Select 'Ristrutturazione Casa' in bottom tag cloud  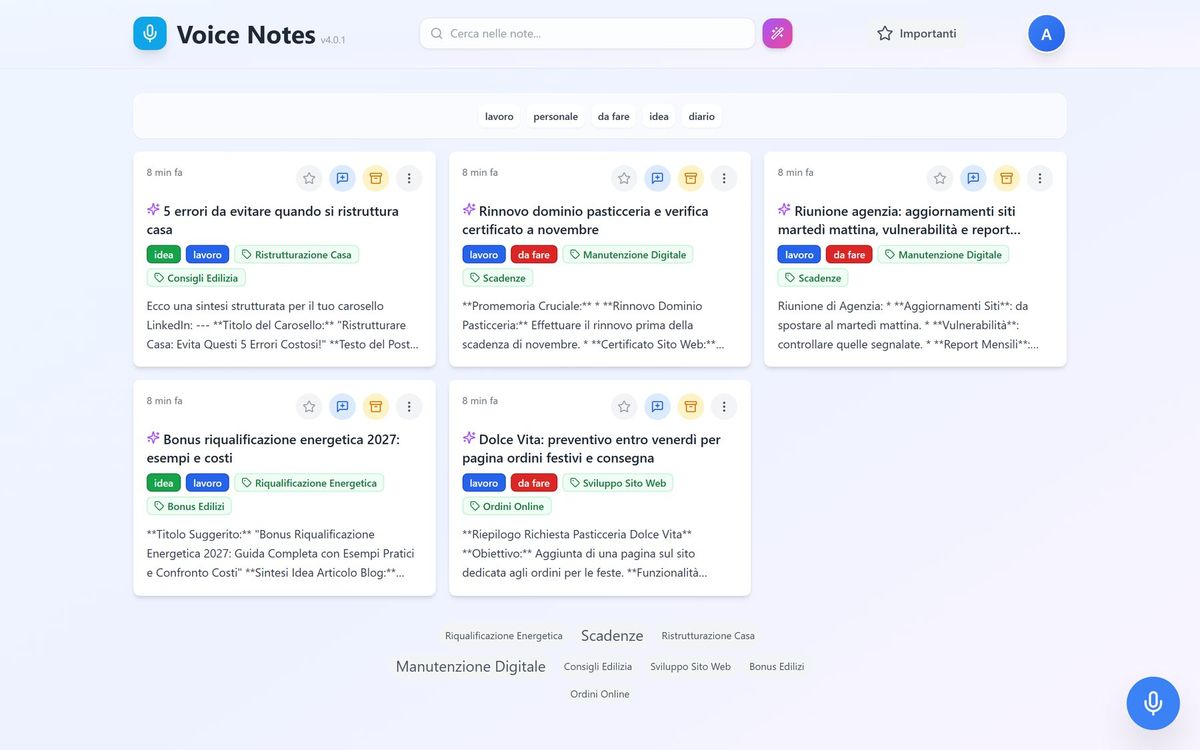(708, 636)
